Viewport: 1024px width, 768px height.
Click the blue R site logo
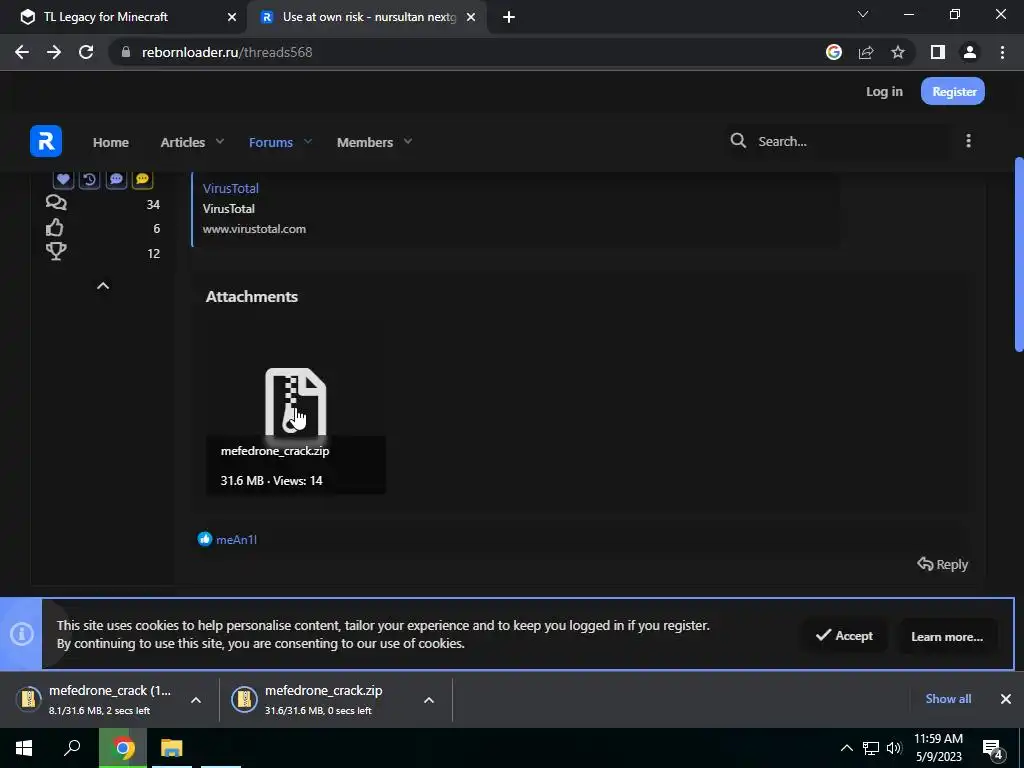[46, 141]
